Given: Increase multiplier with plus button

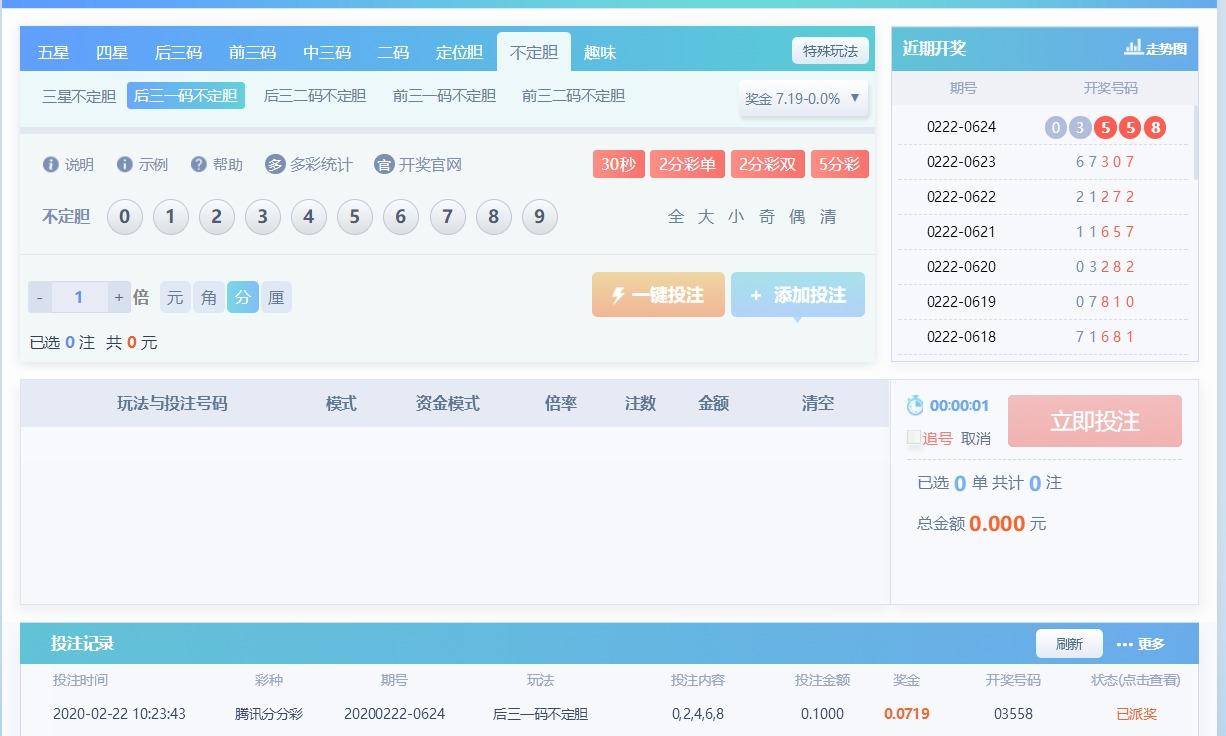Looking at the screenshot, I should (119, 297).
